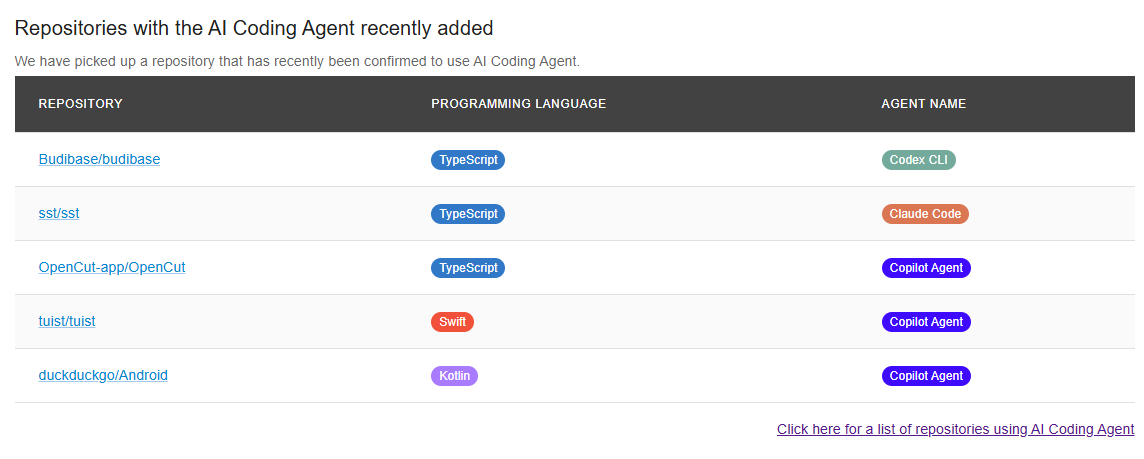Click the description text starting 'We have picked up'
The image size is (1144, 459).
(x=297, y=61)
